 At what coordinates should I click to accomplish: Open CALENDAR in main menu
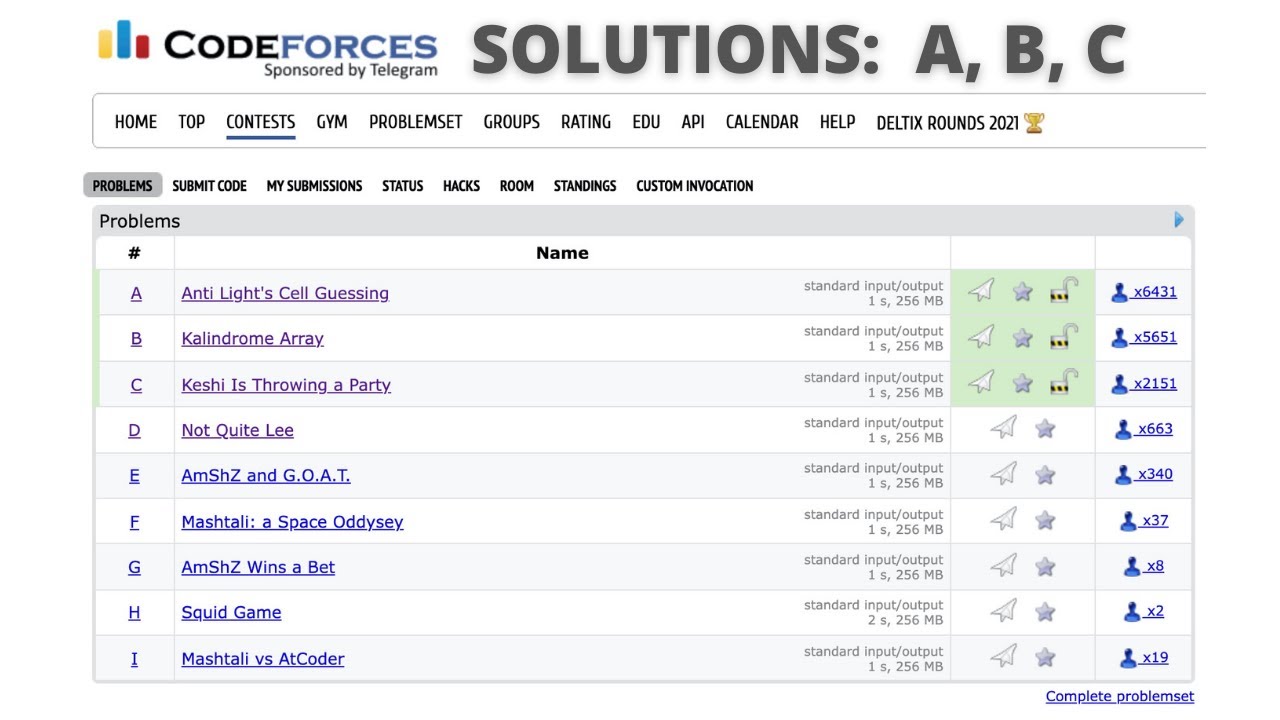[762, 122]
